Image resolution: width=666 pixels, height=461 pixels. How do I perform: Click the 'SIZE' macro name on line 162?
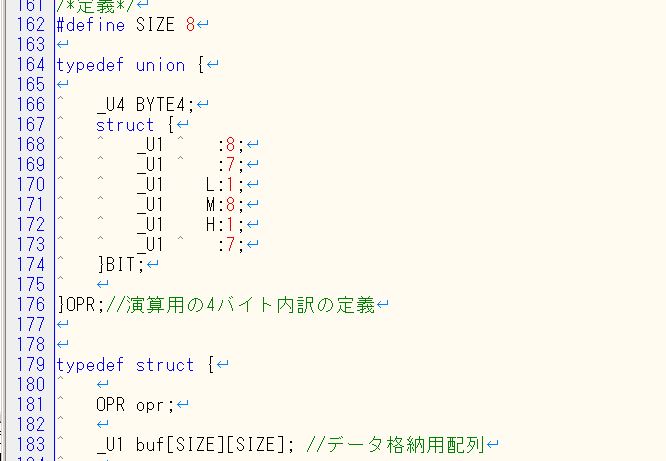(155, 25)
